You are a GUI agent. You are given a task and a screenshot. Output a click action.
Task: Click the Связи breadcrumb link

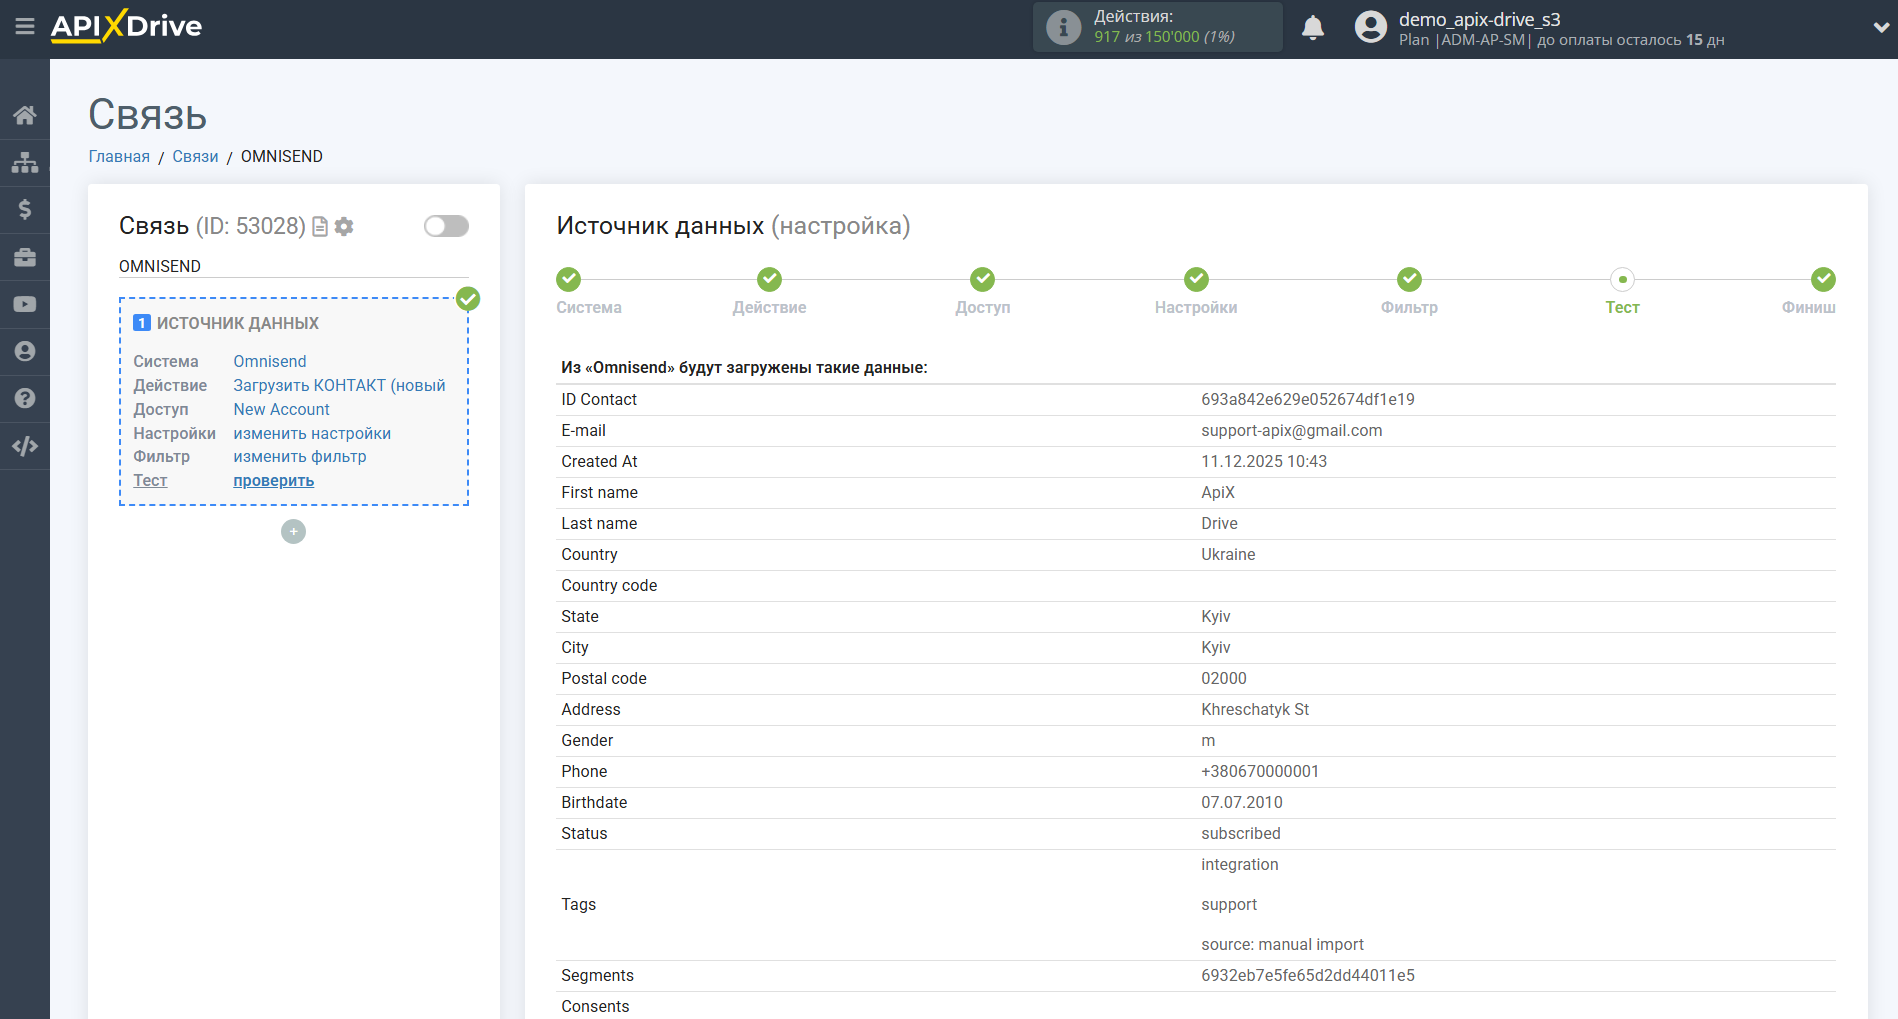pyautogui.click(x=195, y=157)
